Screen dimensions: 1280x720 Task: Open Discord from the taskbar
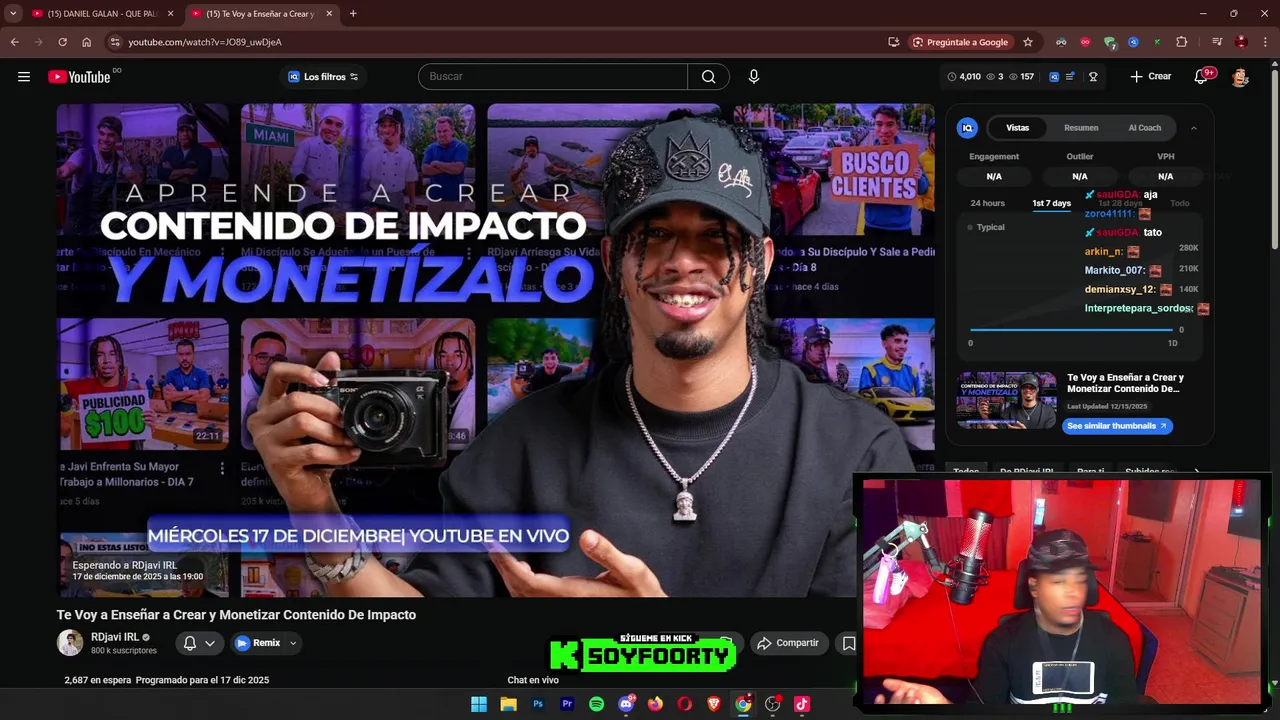pos(626,704)
